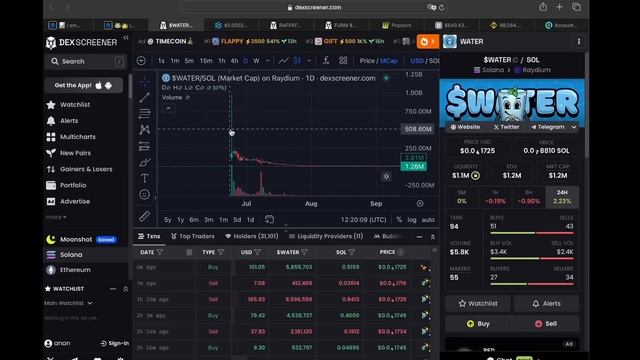Open the indicators fx menu
This screenshot has width=640, height=360.
pos(326,61)
